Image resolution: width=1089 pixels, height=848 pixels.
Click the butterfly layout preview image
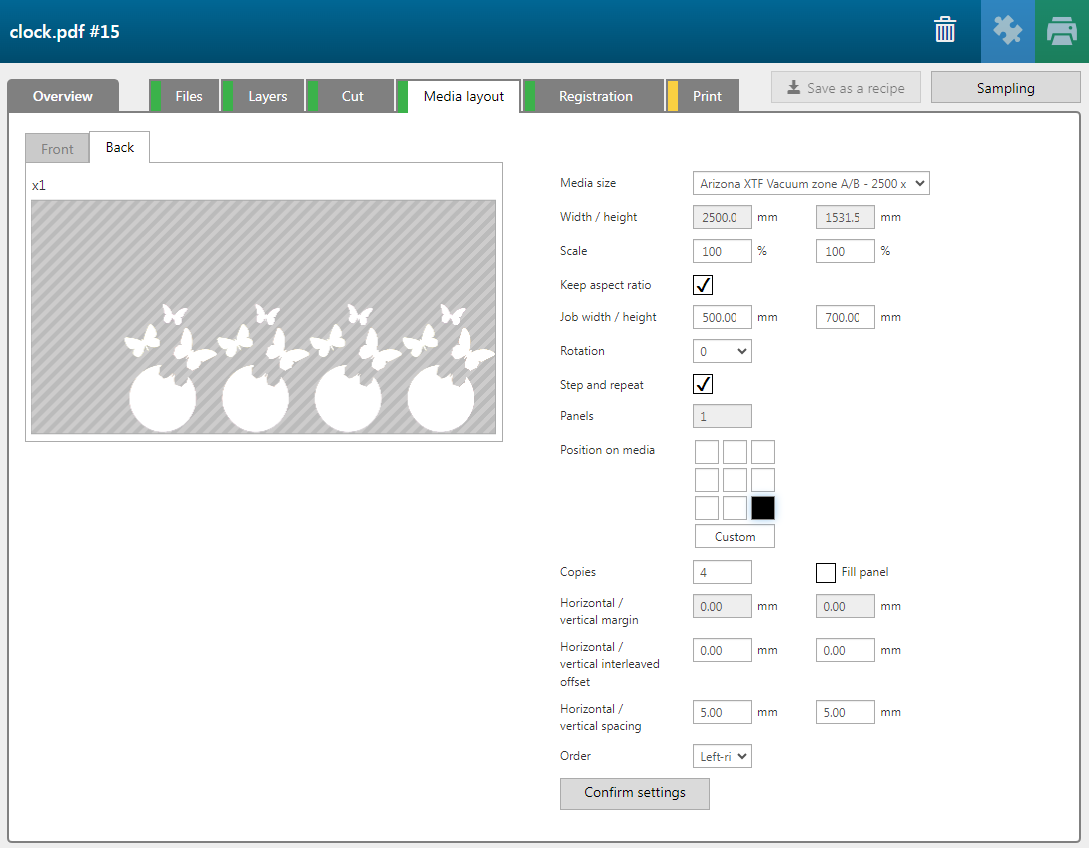(264, 317)
